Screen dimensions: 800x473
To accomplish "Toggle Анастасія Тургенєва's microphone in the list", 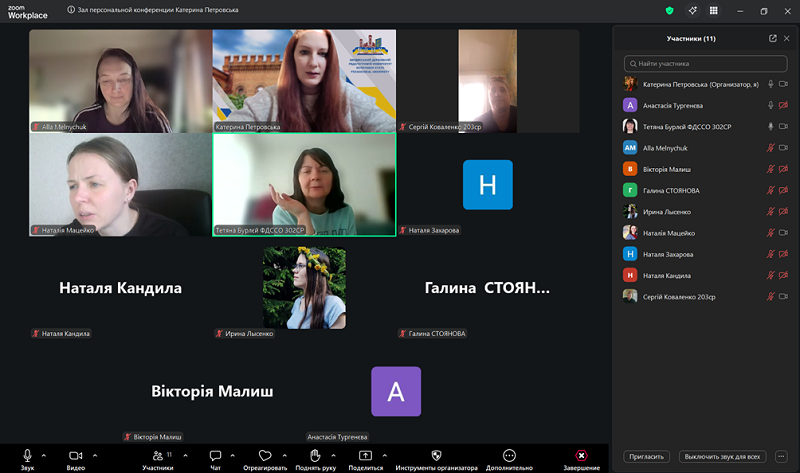I will pyautogui.click(x=770, y=105).
